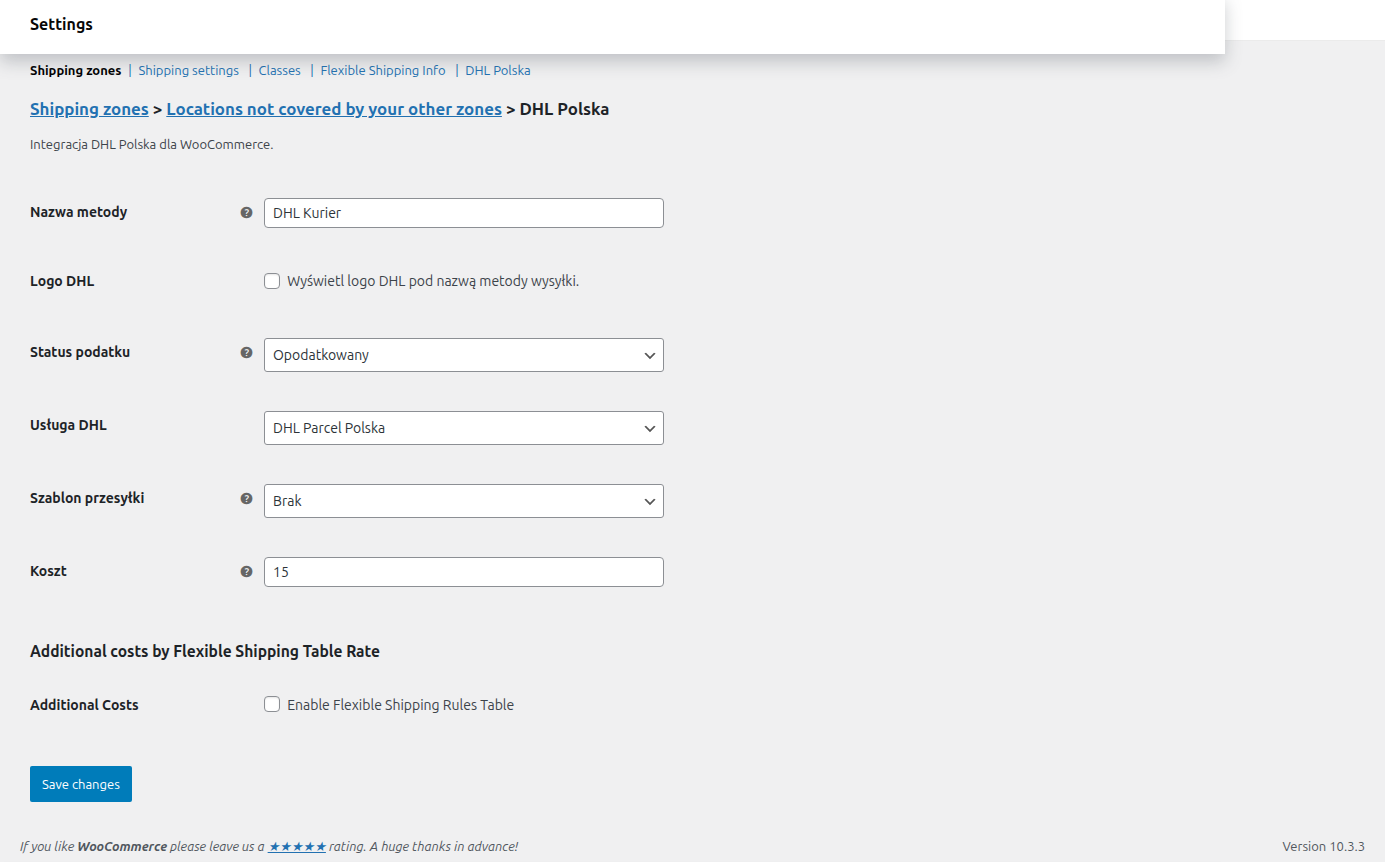Open the Shipping zones breadcrumb link
This screenshot has height=862, width=1385.
(x=89, y=109)
